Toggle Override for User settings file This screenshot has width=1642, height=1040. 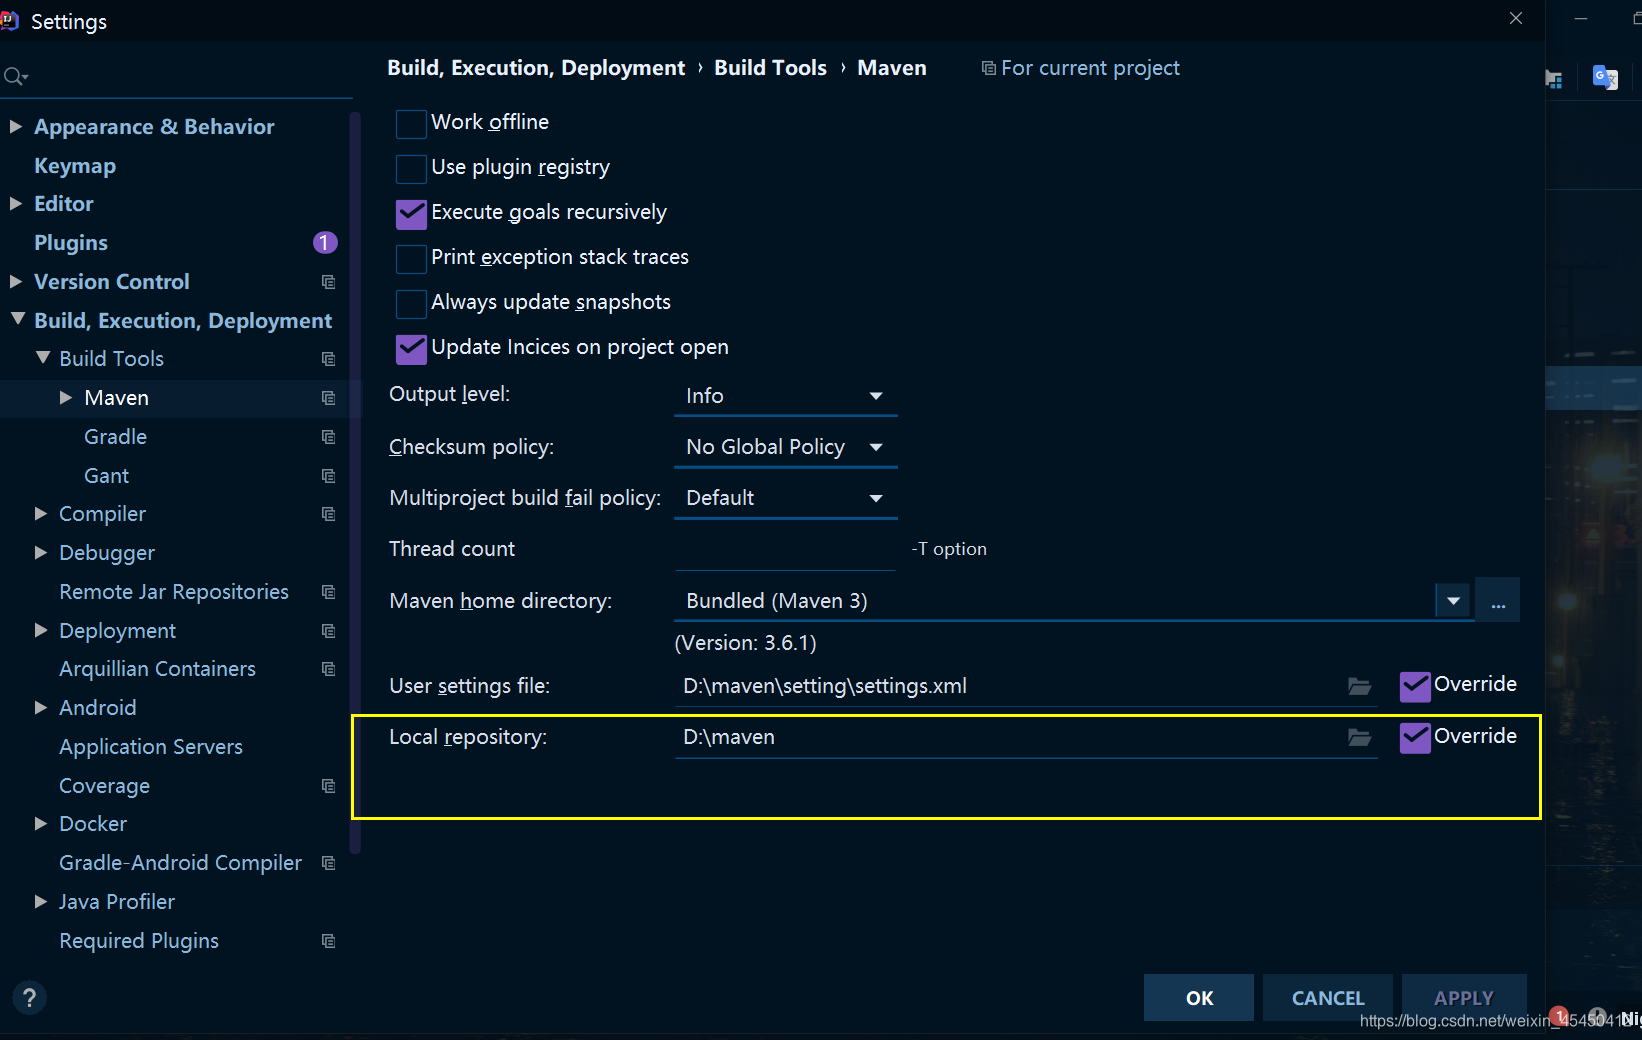pos(1414,686)
